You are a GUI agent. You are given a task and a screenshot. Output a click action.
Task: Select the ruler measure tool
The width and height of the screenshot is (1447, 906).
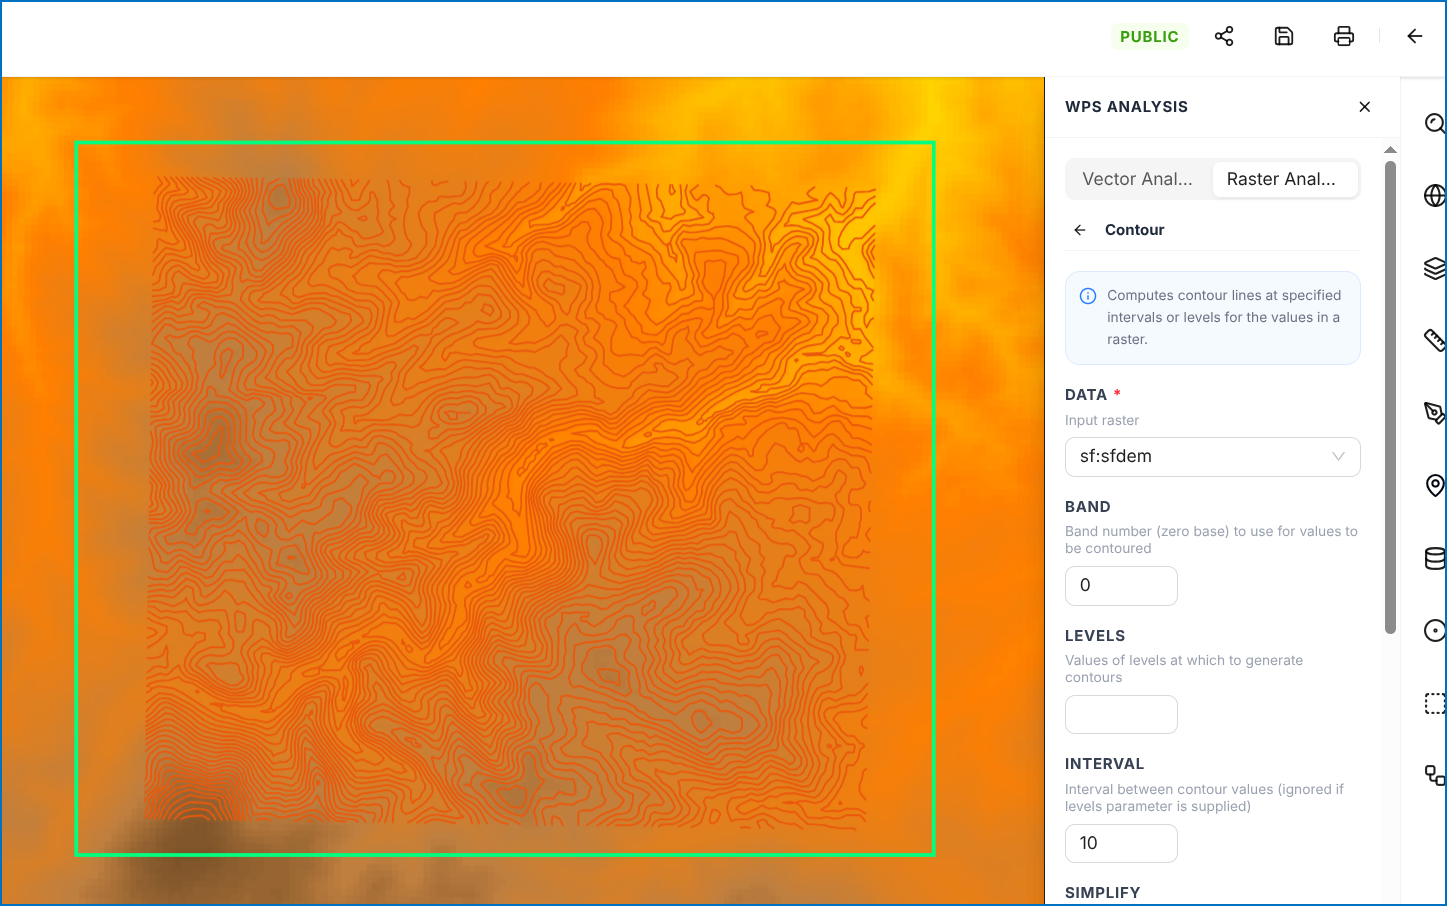coord(1435,340)
